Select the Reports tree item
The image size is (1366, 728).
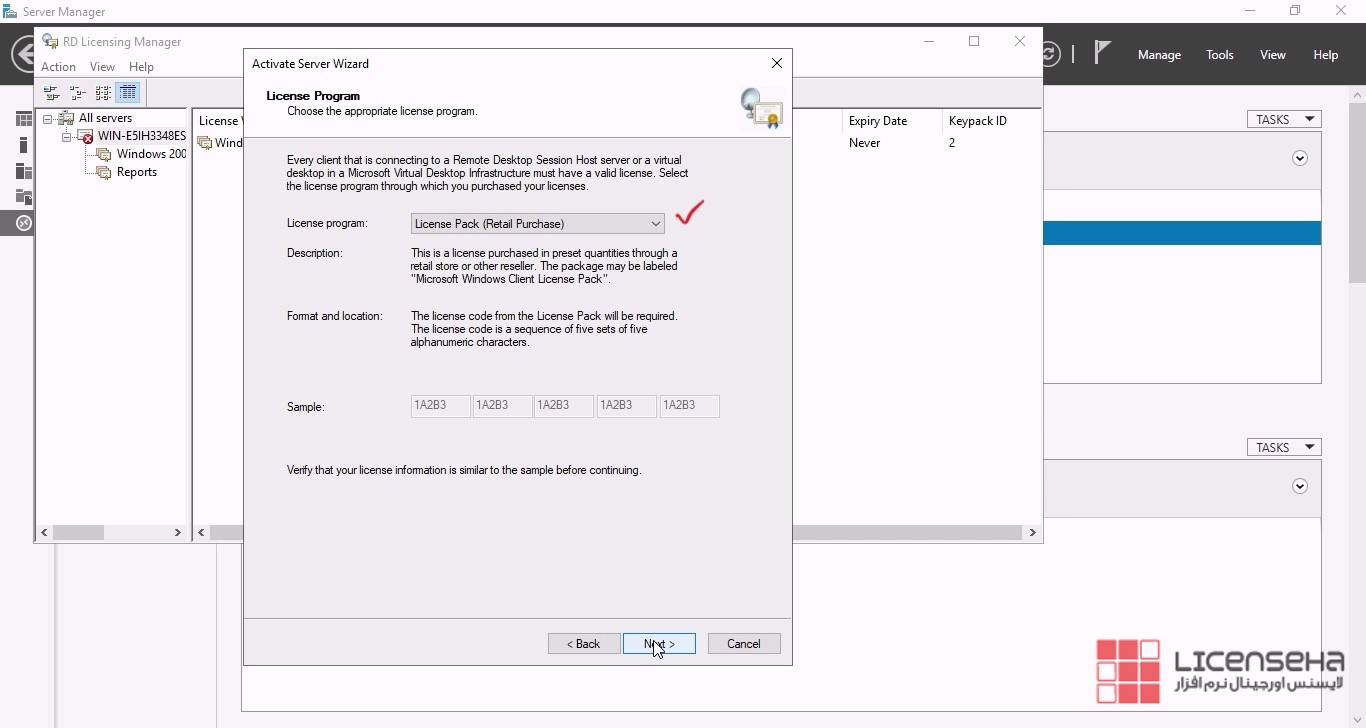(136, 172)
